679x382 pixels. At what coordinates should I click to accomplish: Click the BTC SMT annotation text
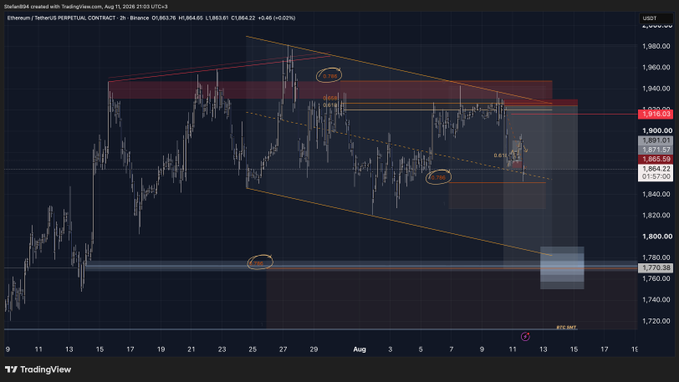(566, 327)
